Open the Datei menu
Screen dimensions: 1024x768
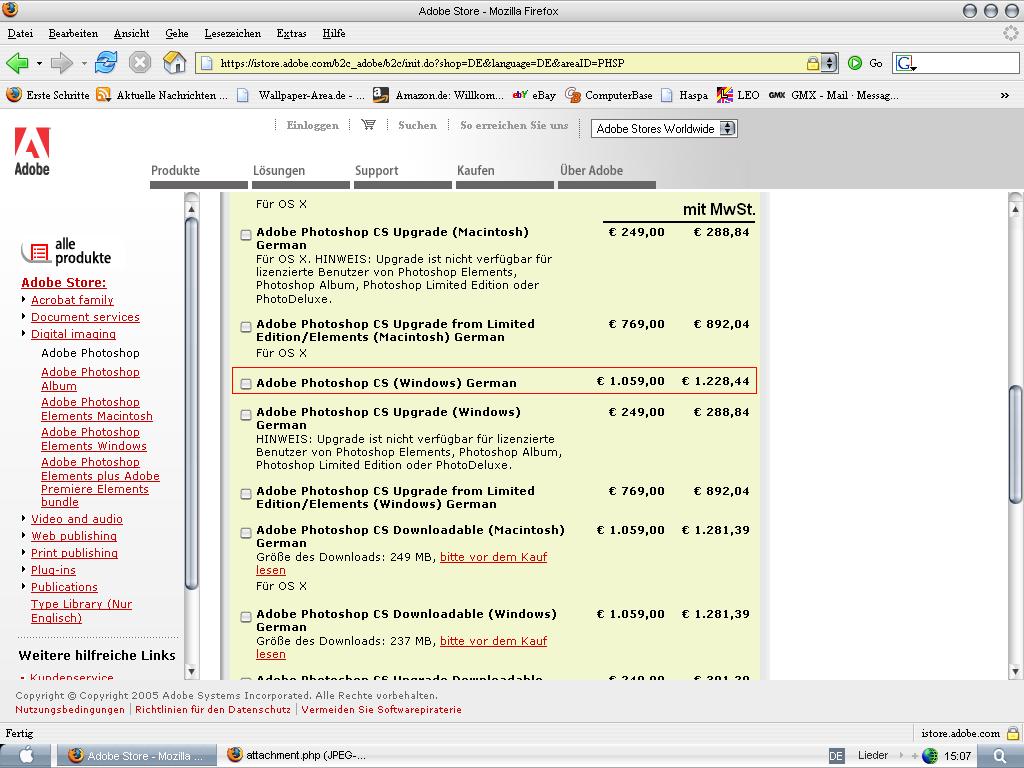tap(20, 33)
